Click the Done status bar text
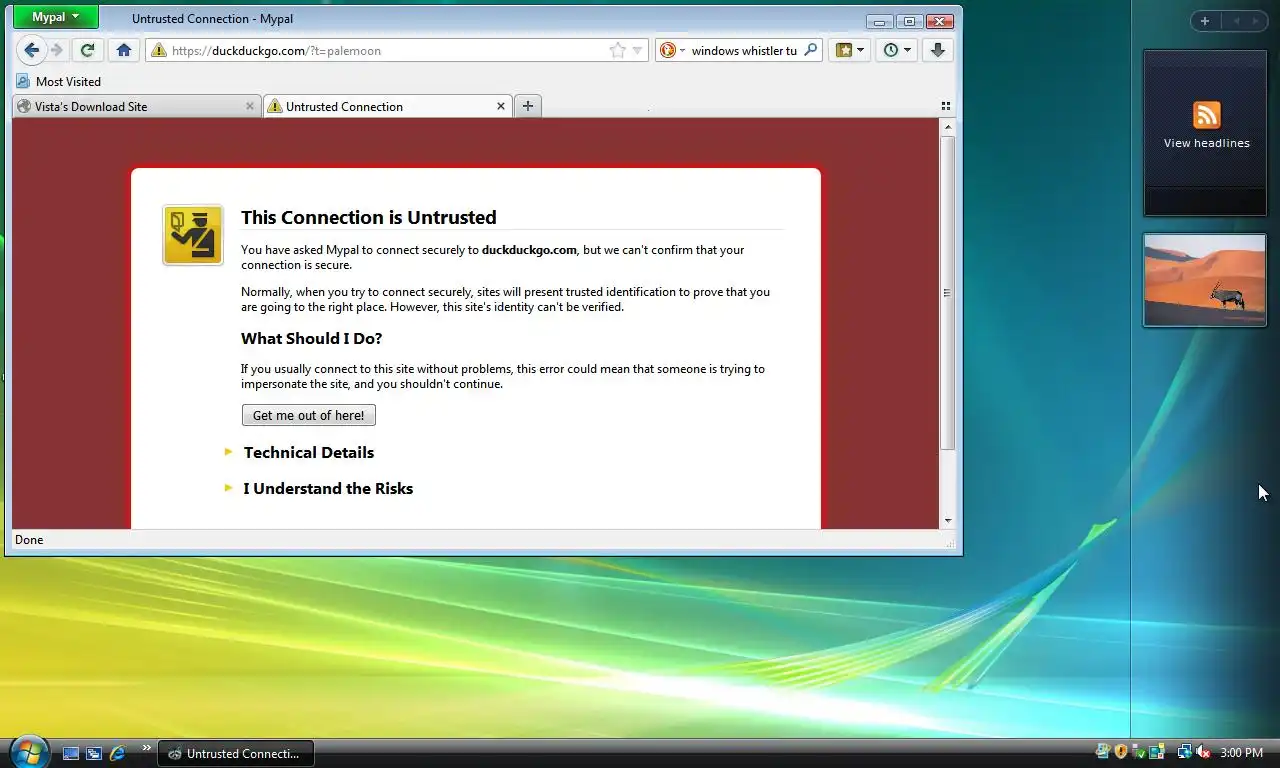This screenshot has height=768, width=1280. coord(29,540)
